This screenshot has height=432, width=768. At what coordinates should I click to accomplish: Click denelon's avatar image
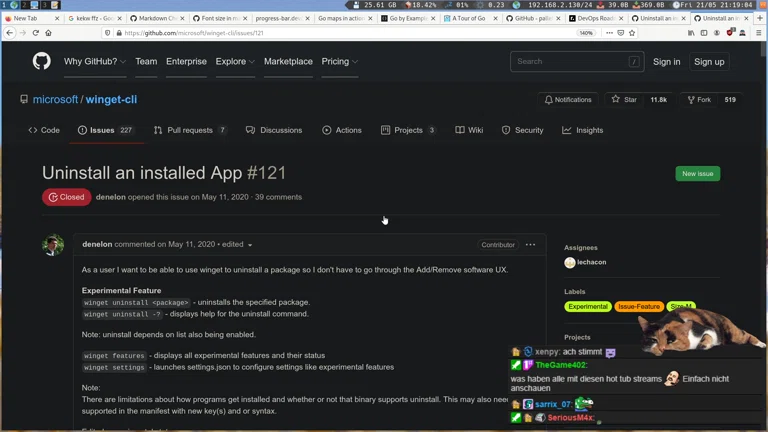click(53, 245)
